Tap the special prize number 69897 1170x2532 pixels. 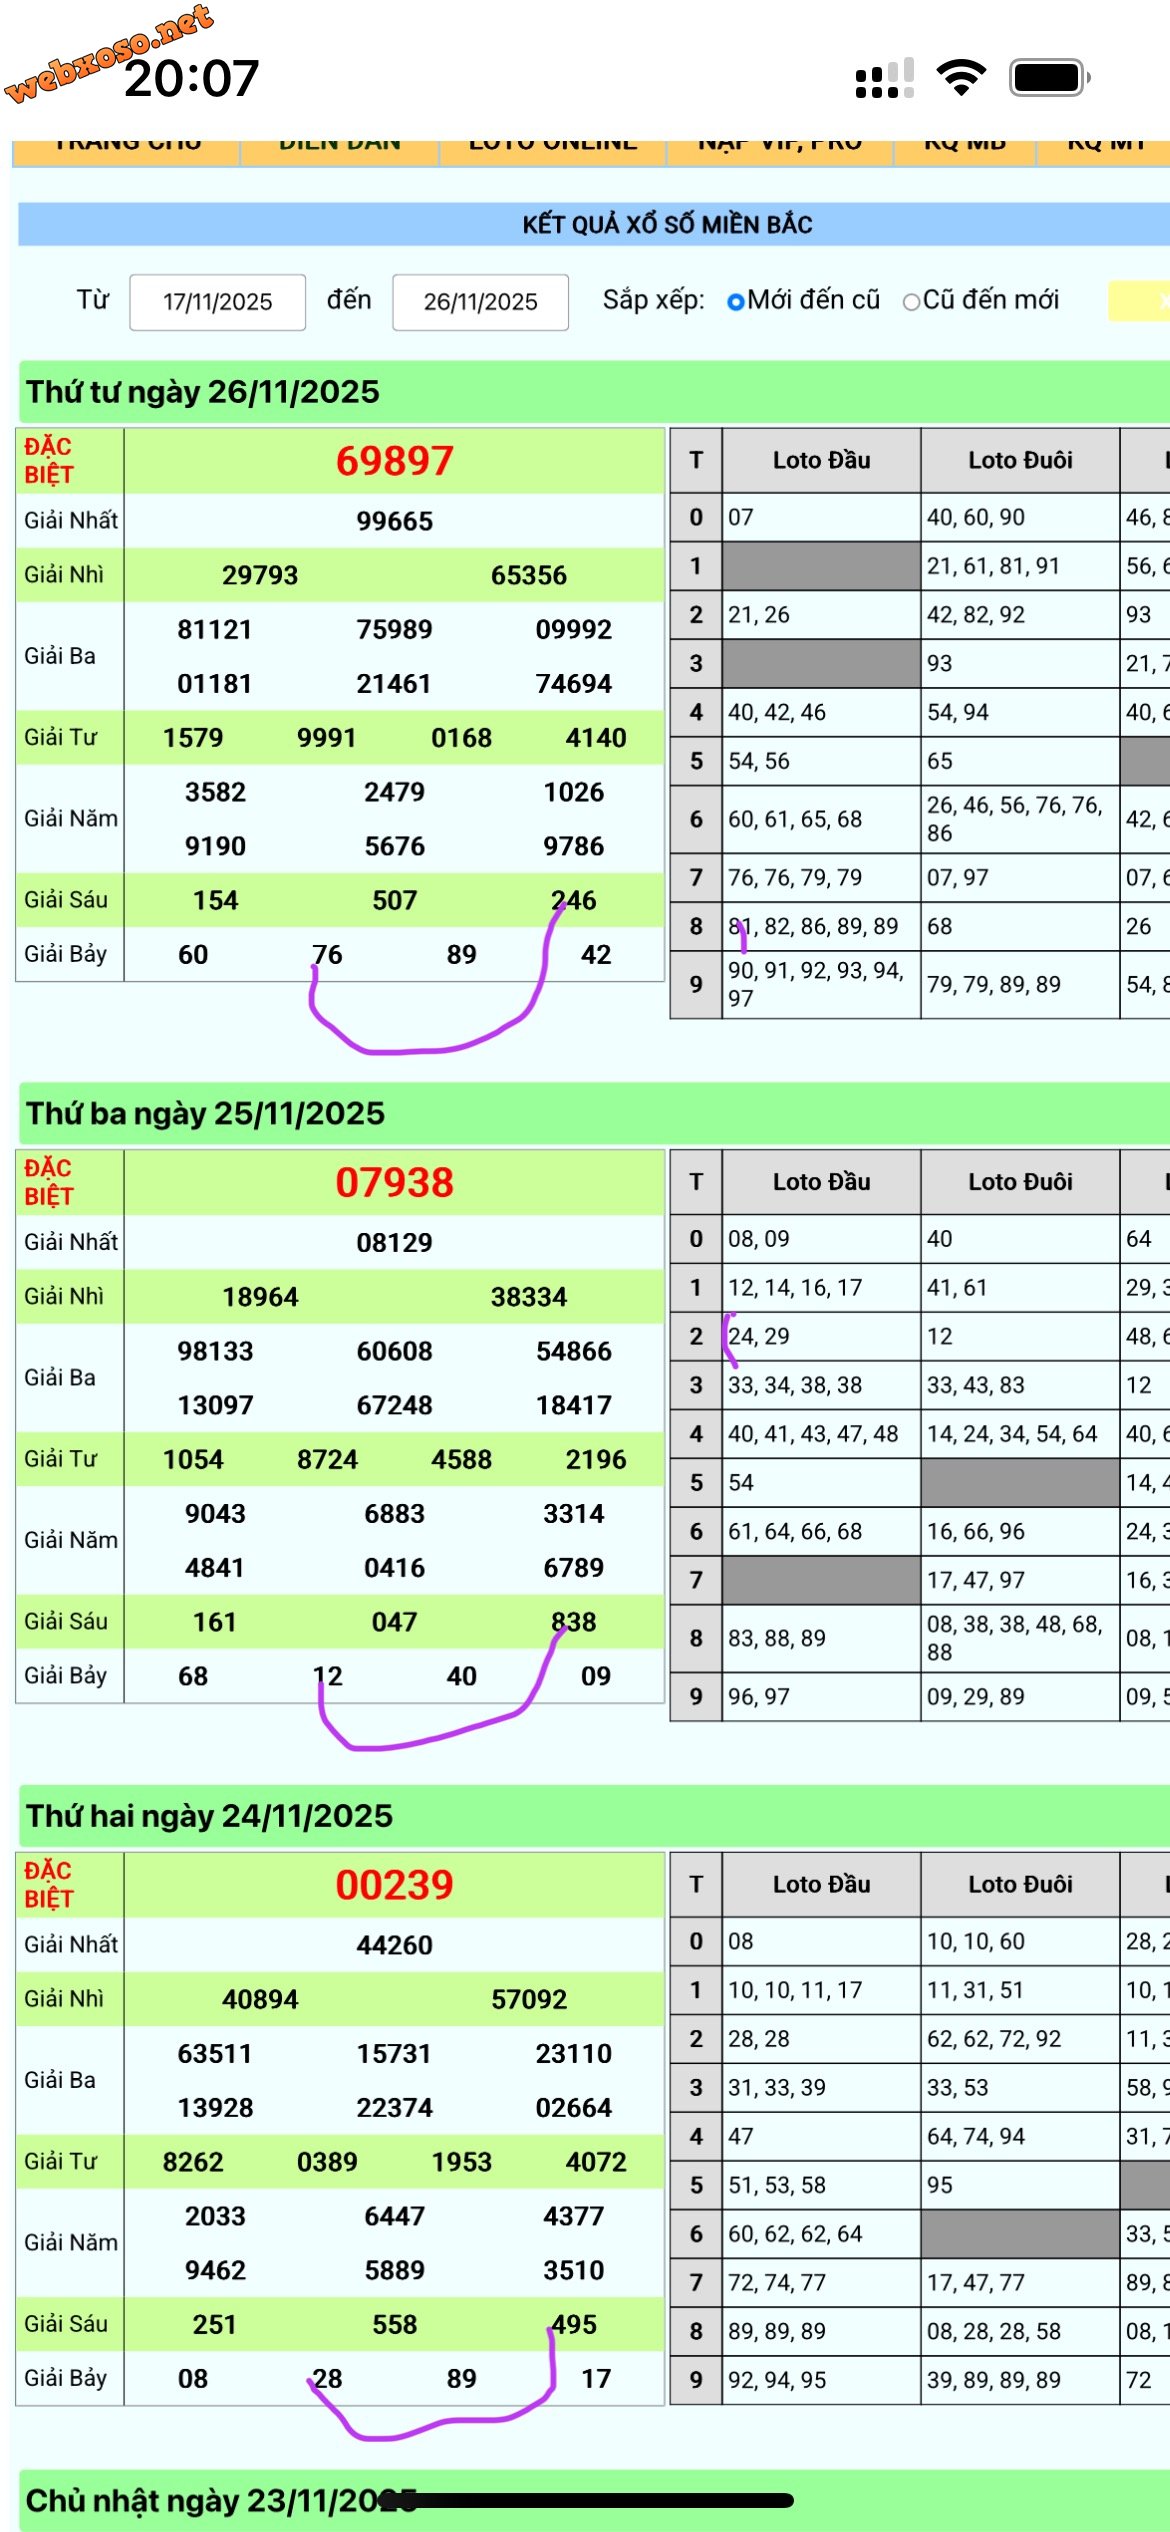click(x=394, y=461)
